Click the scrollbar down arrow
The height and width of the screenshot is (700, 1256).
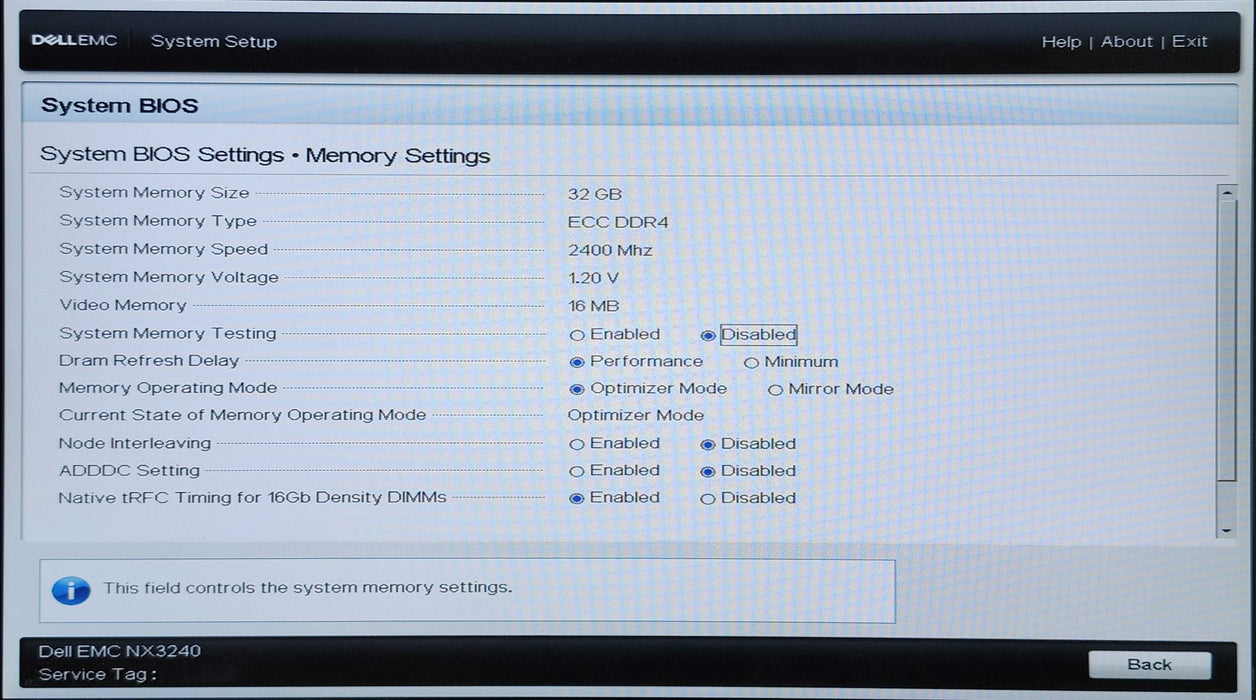tap(1226, 531)
